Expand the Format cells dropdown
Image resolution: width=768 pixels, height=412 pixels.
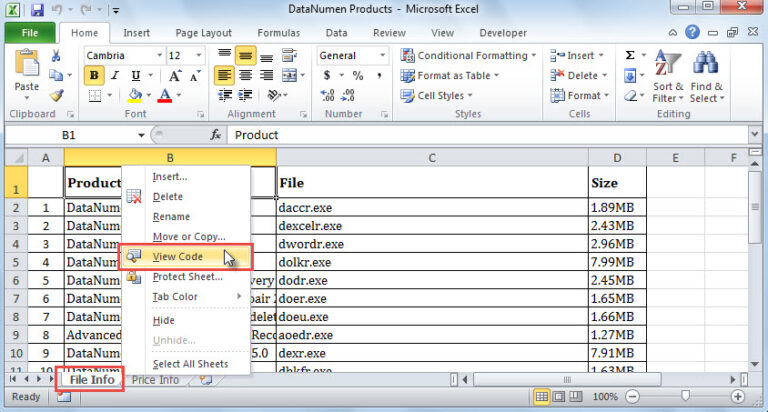579,96
